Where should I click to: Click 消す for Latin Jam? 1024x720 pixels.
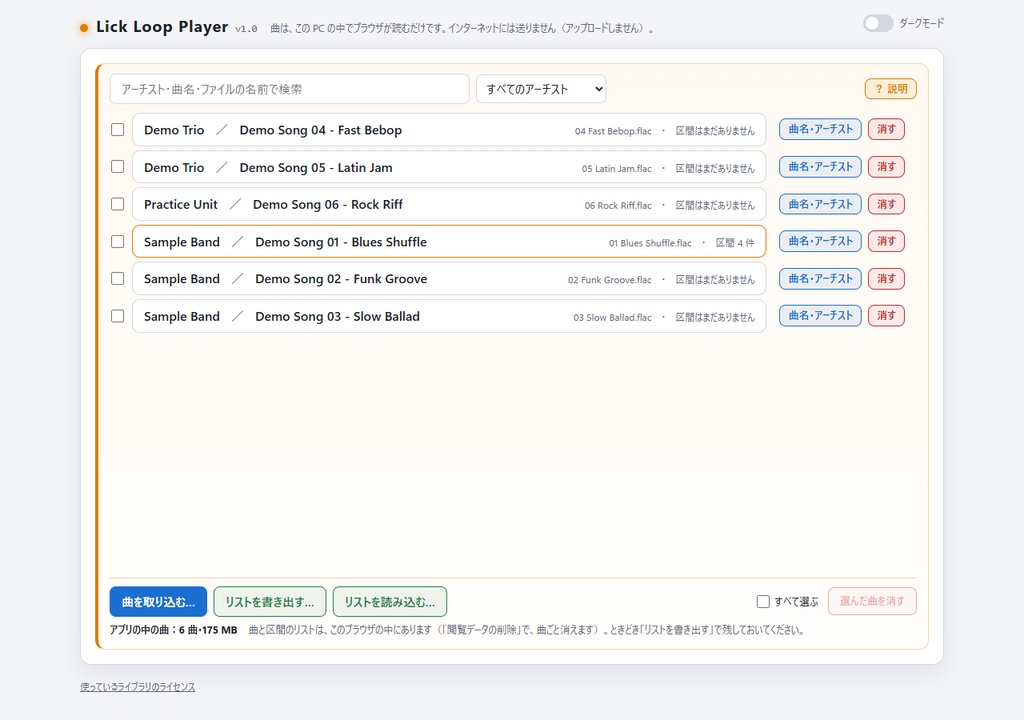pyautogui.click(x=886, y=167)
